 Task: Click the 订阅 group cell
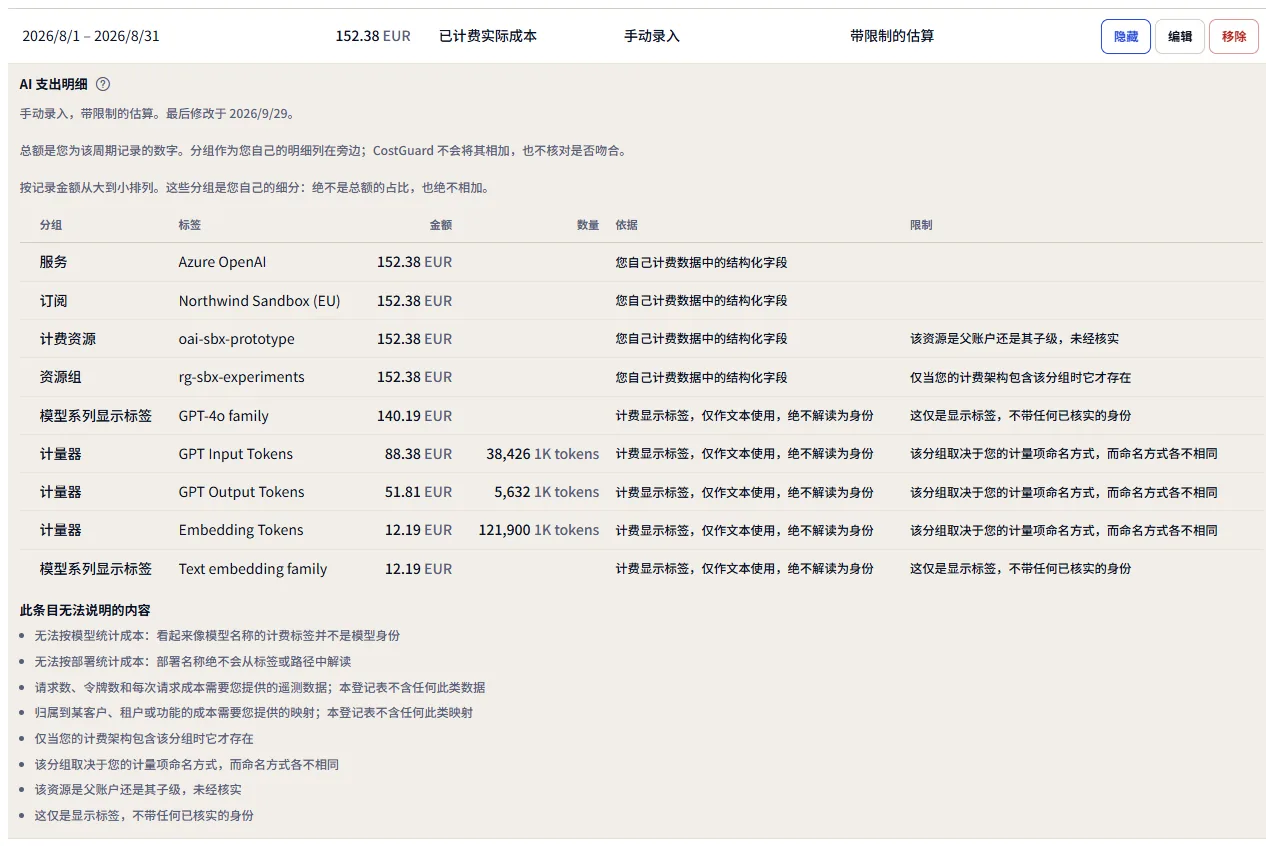[54, 301]
